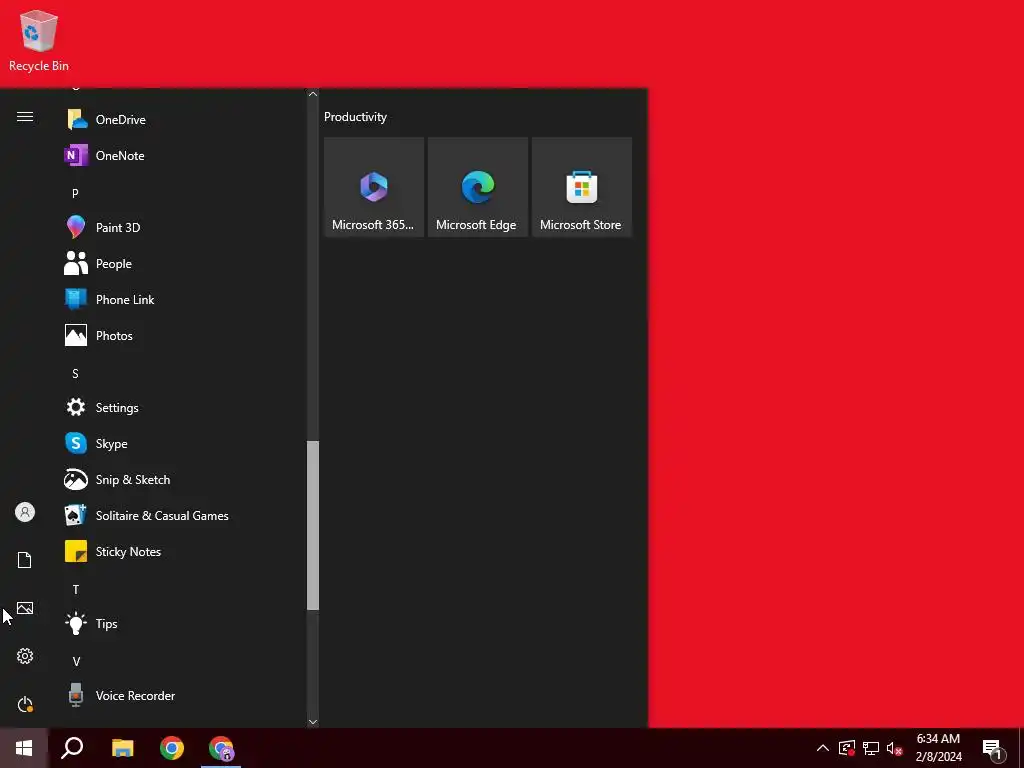Open Settings gear in the Start sidebar
The height and width of the screenshot is (768, 1024).
[x=25, y=656]
